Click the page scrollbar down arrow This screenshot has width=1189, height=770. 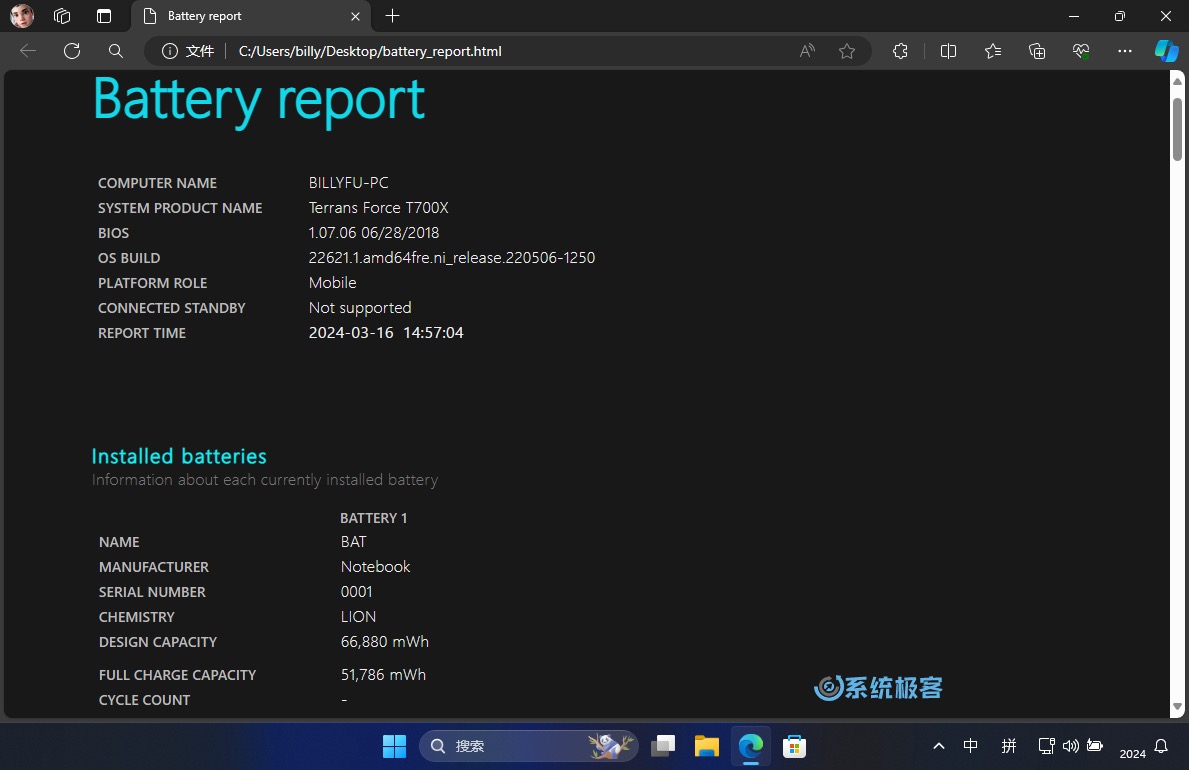click(x=1177, y=708)
